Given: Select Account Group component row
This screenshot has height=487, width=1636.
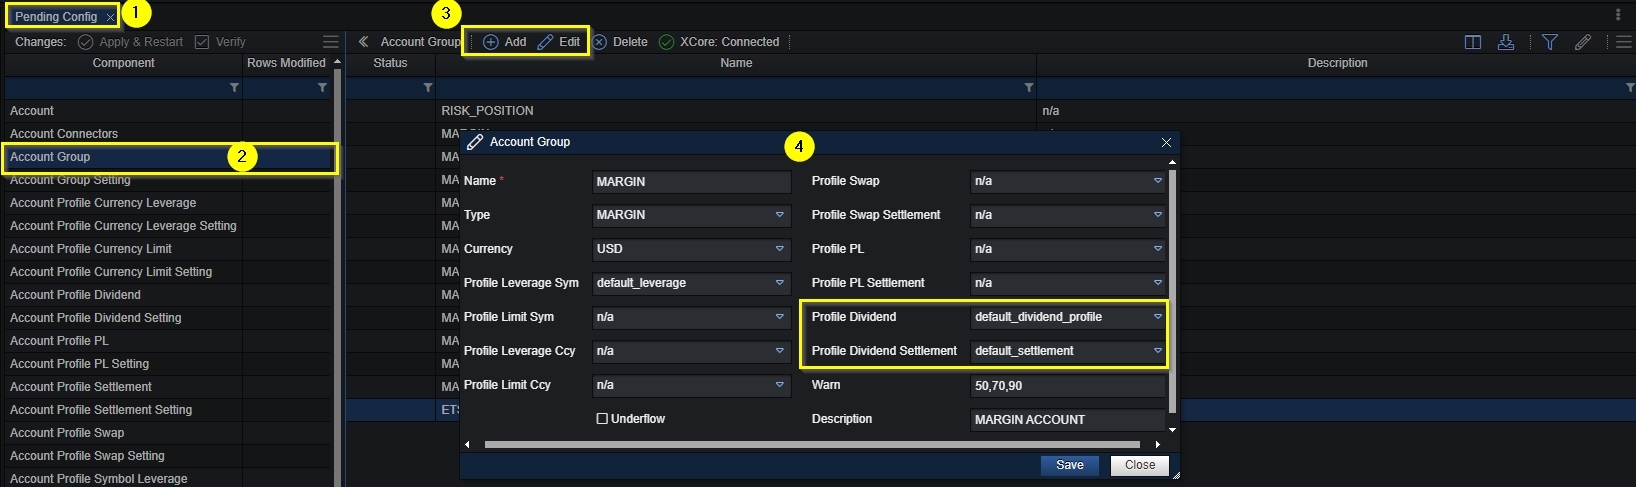Looking at the screenshot, I should click(167, 157).
